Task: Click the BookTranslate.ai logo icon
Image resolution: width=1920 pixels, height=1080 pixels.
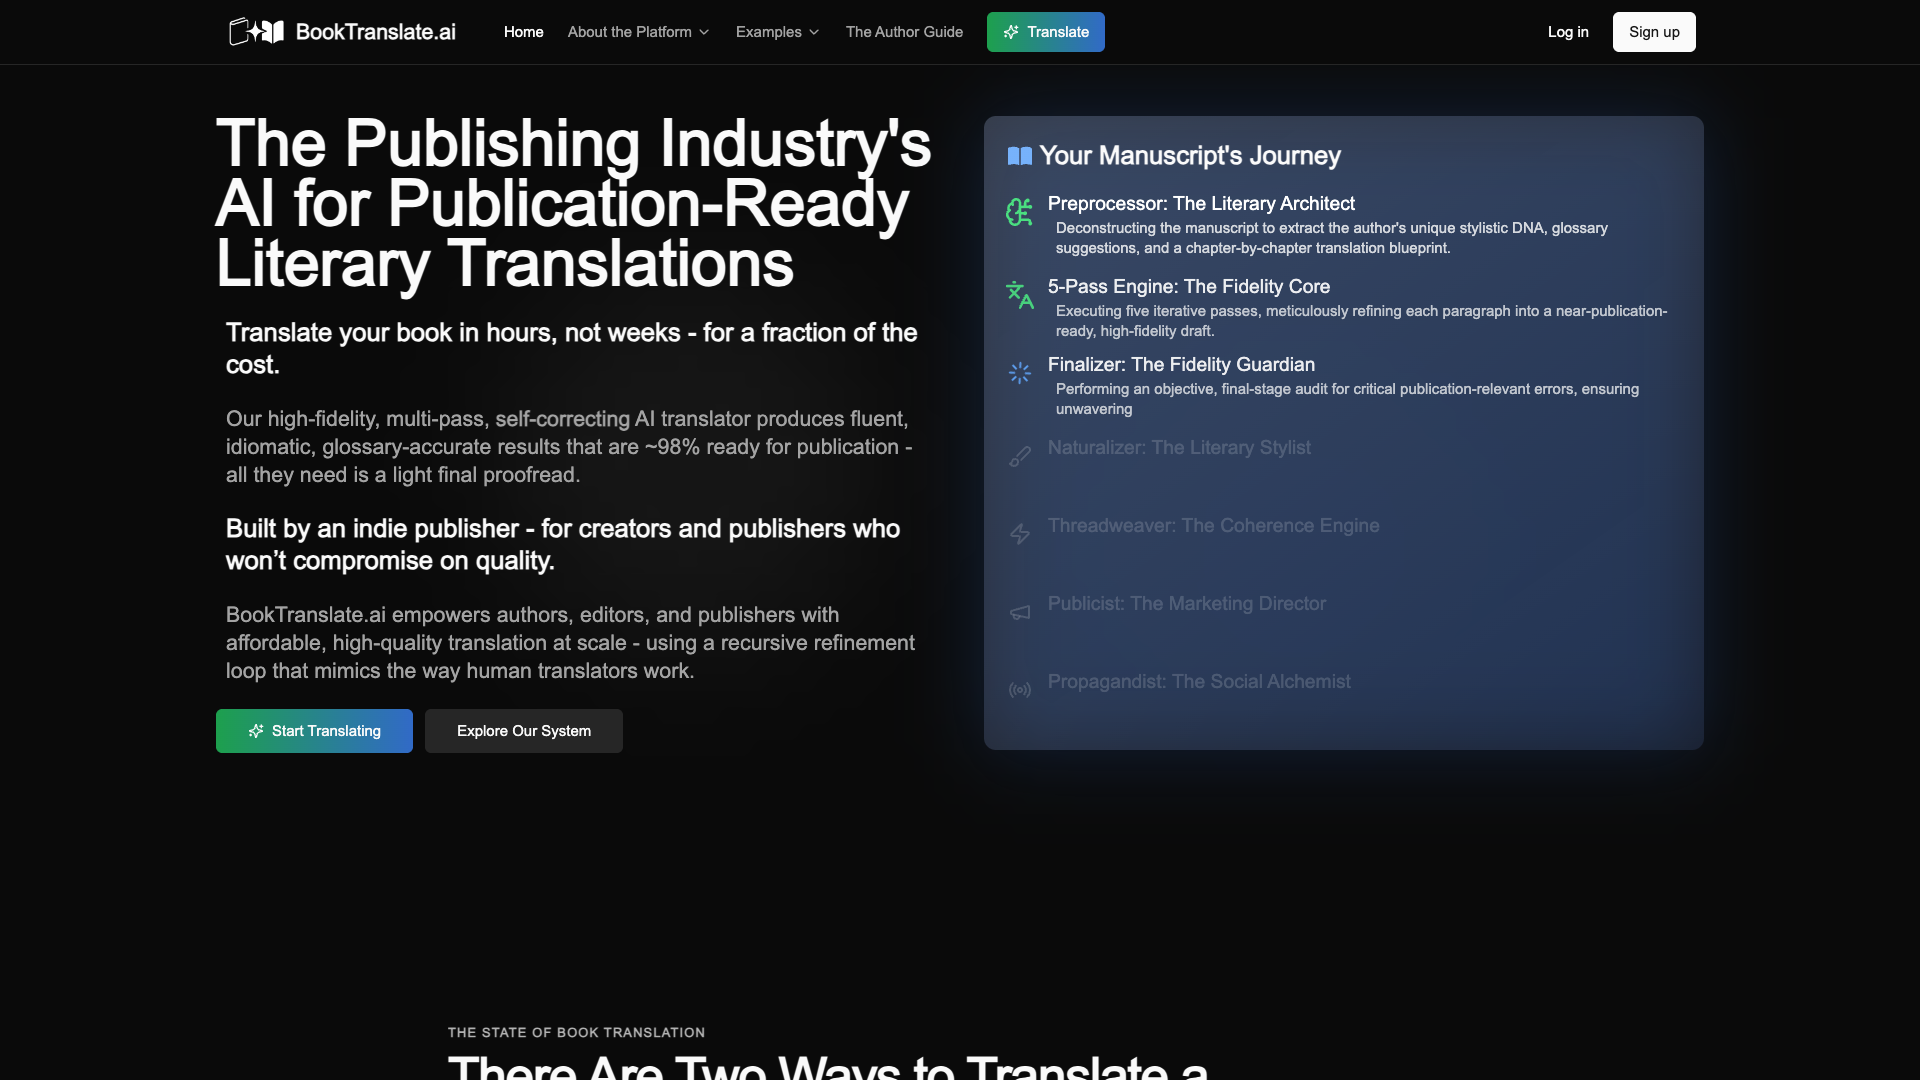Action: [256, 32]
